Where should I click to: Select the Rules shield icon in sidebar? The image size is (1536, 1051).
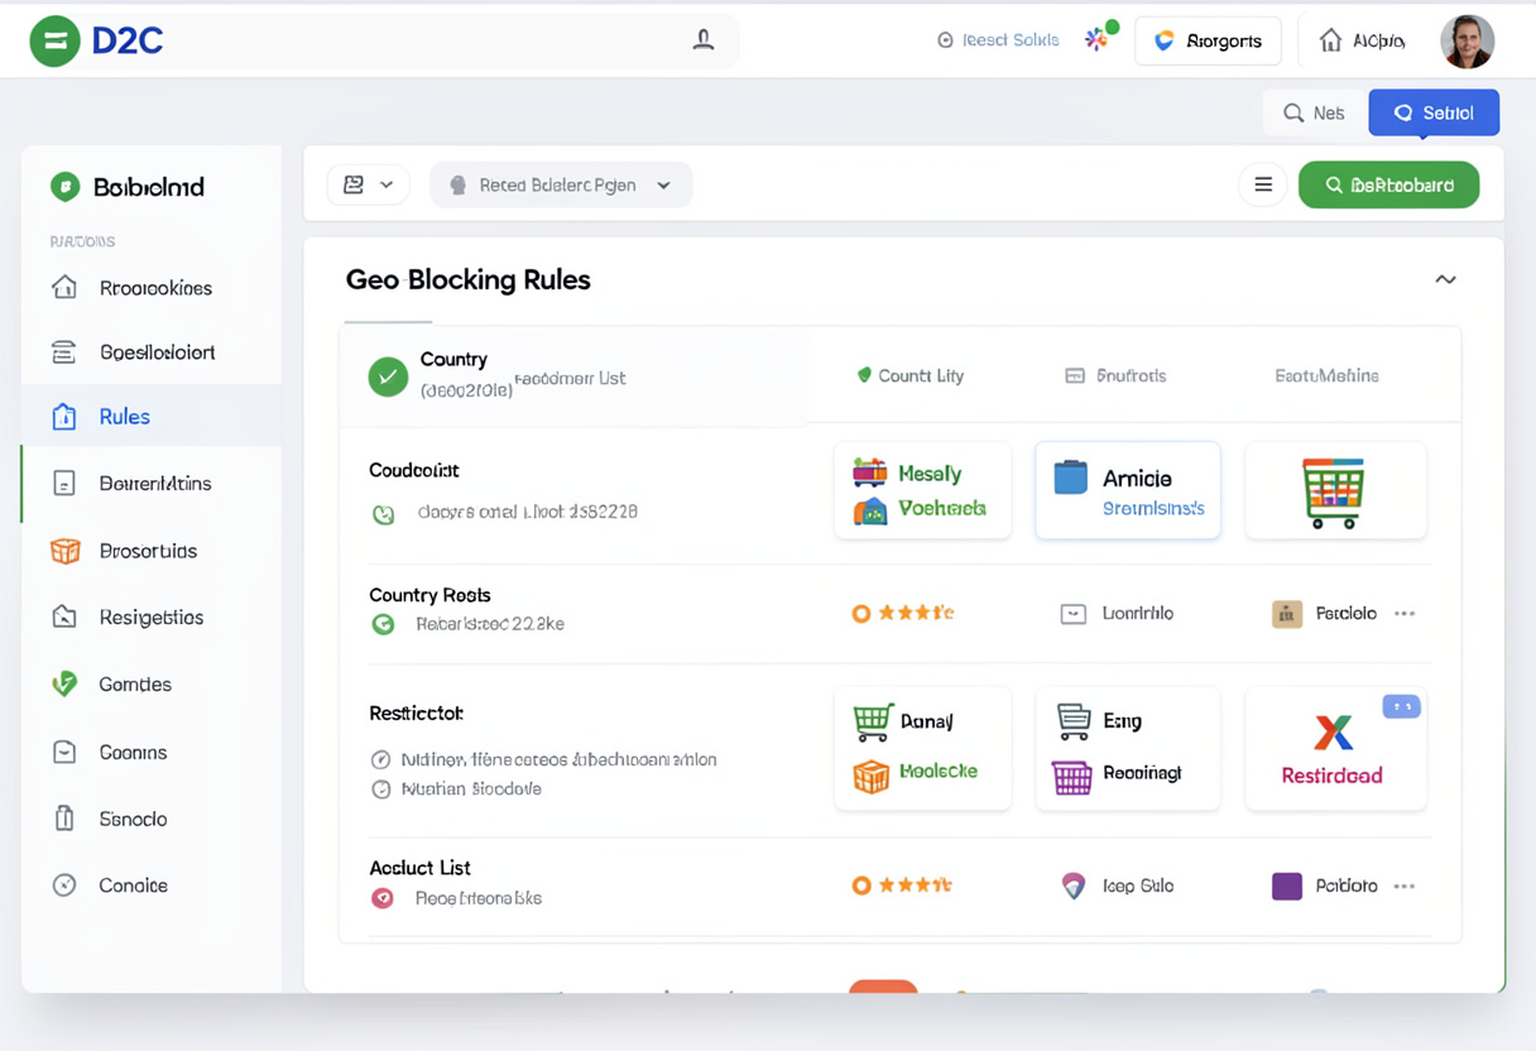64,416
